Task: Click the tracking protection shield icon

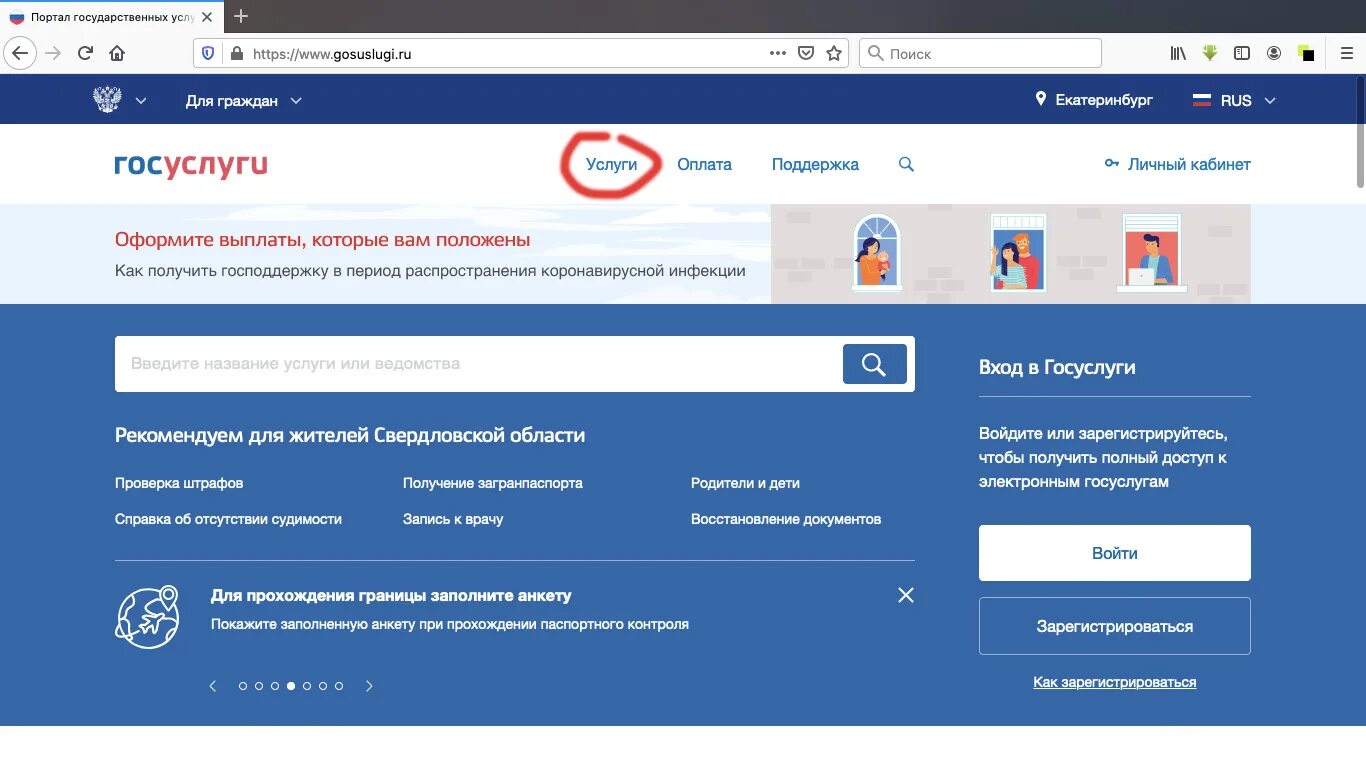Action: [208, 54]
